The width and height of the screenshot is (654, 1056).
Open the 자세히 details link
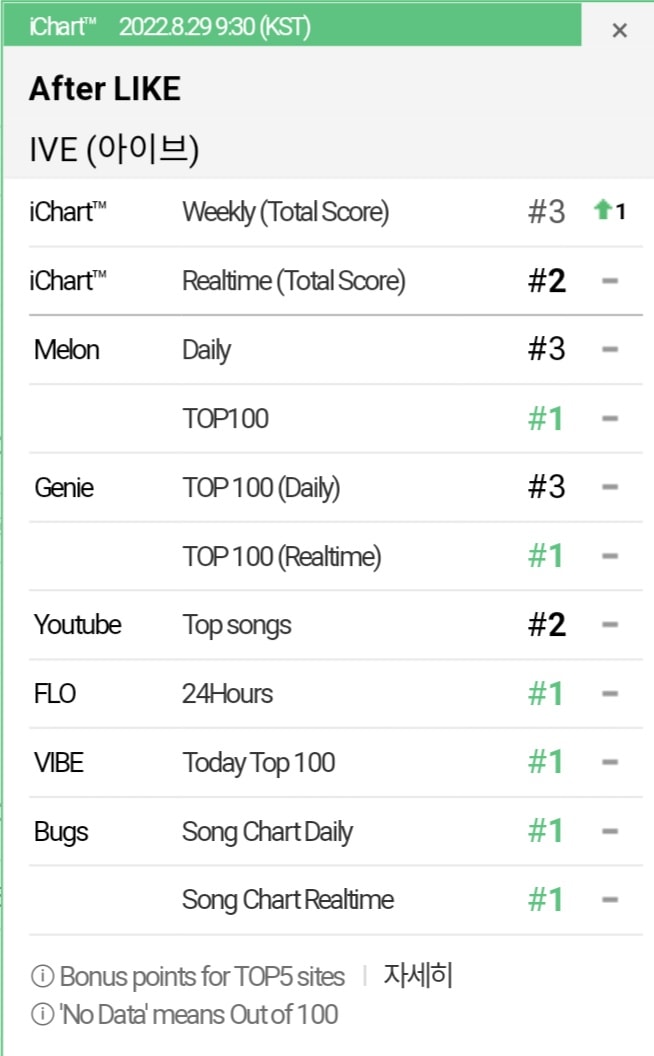pos(418,975)
